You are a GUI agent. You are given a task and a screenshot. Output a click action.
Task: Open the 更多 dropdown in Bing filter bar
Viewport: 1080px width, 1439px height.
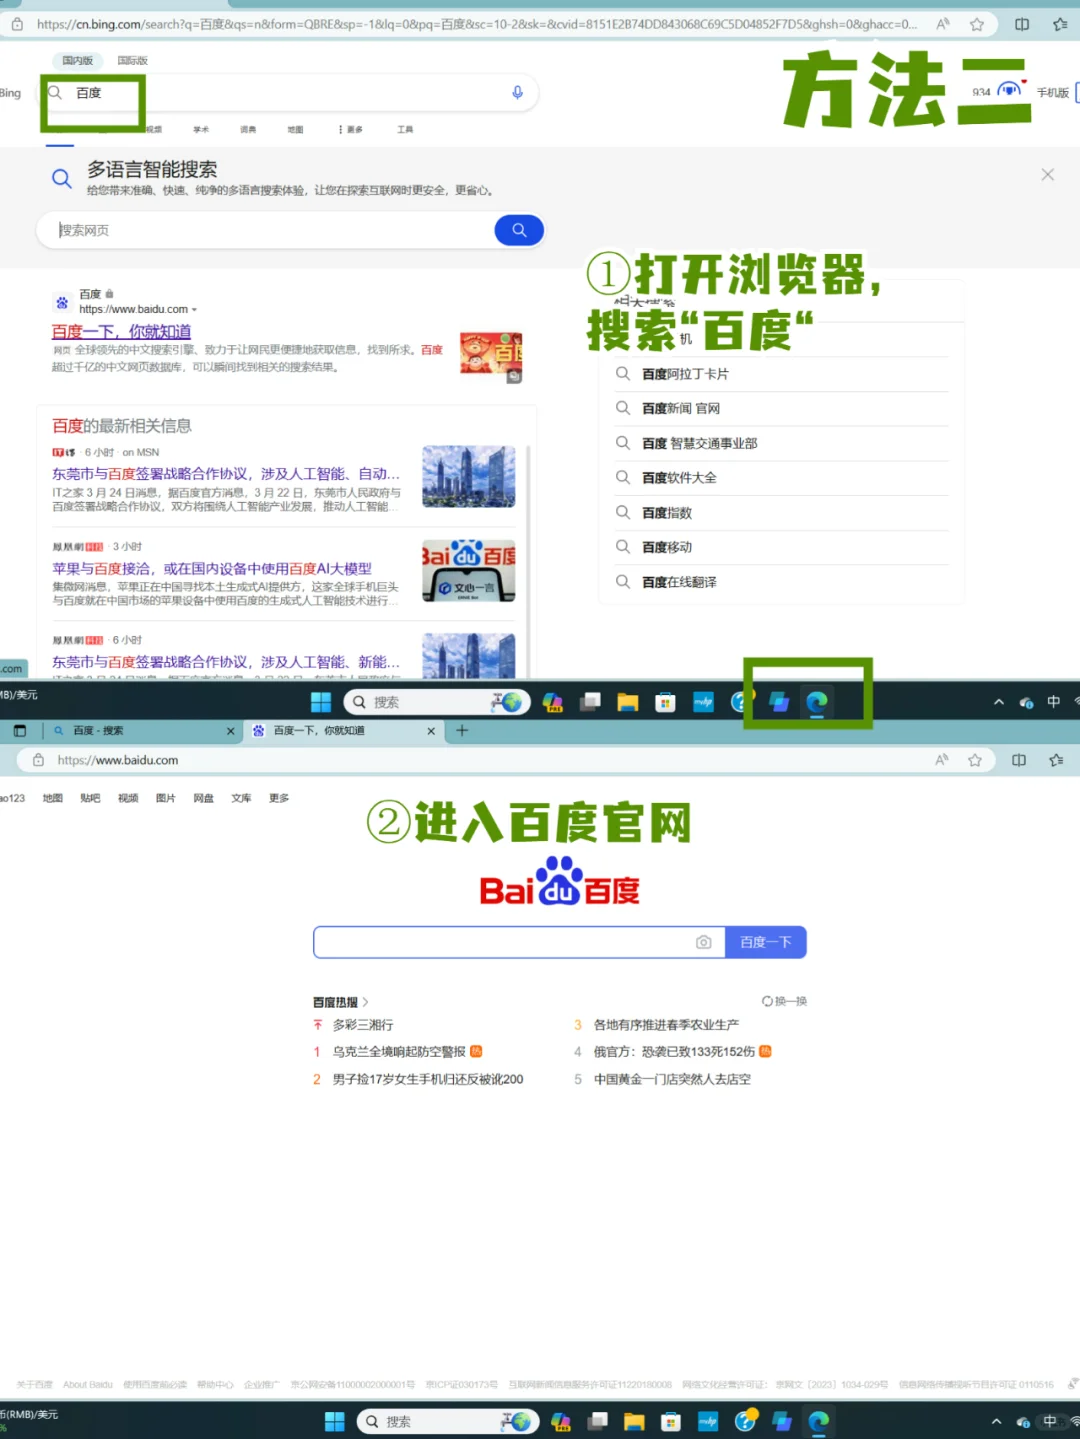(x=351, y=129)
